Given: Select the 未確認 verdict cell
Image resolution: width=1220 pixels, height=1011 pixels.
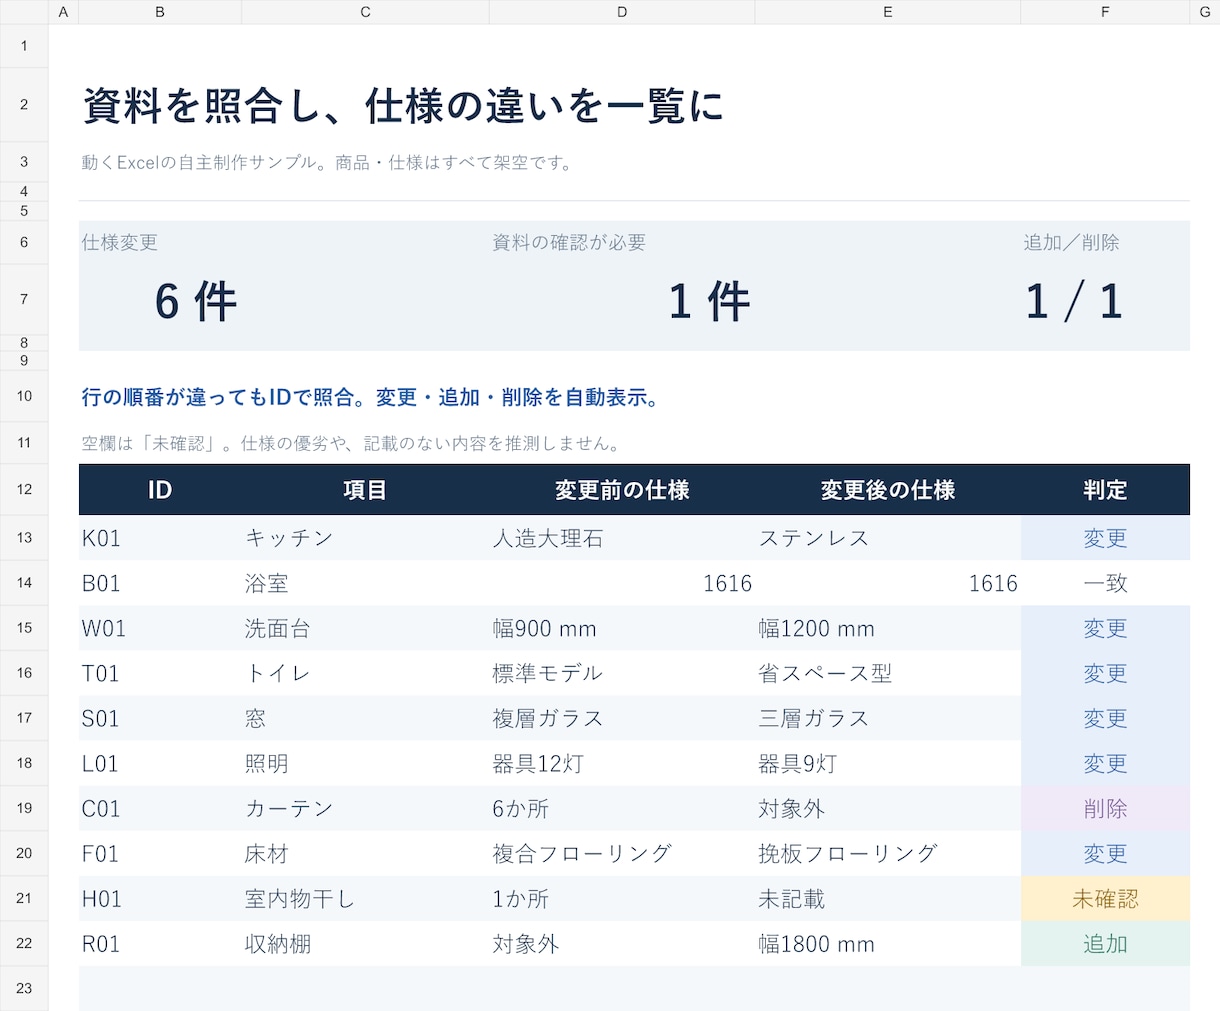Looking at the screenshot, I should click(x=1105, y=898).
